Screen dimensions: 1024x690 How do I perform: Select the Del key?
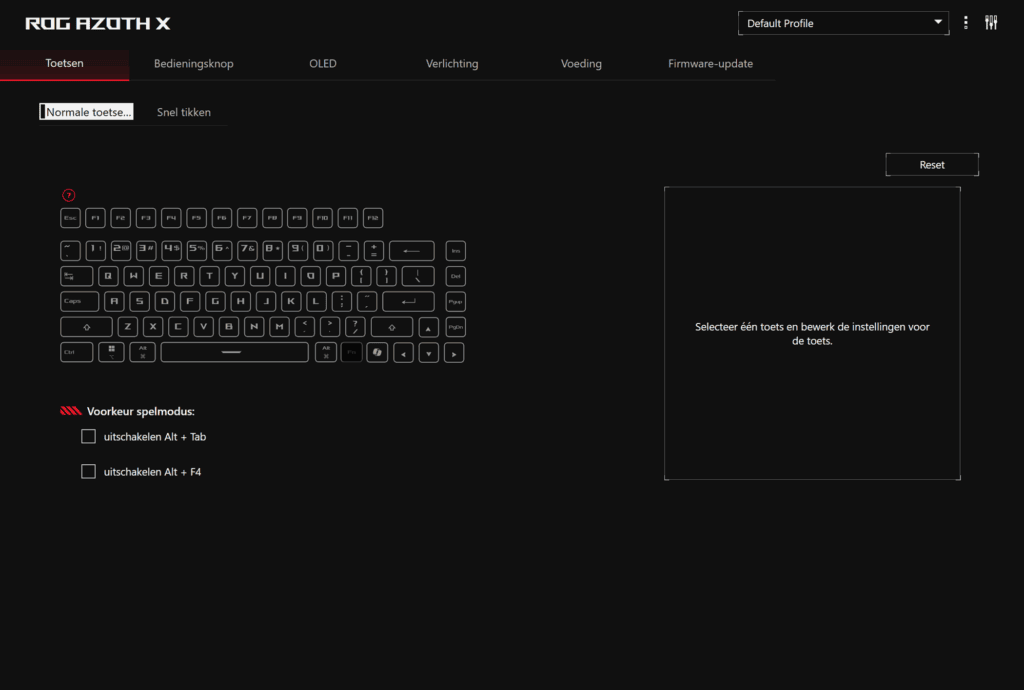tap(456, 276)
